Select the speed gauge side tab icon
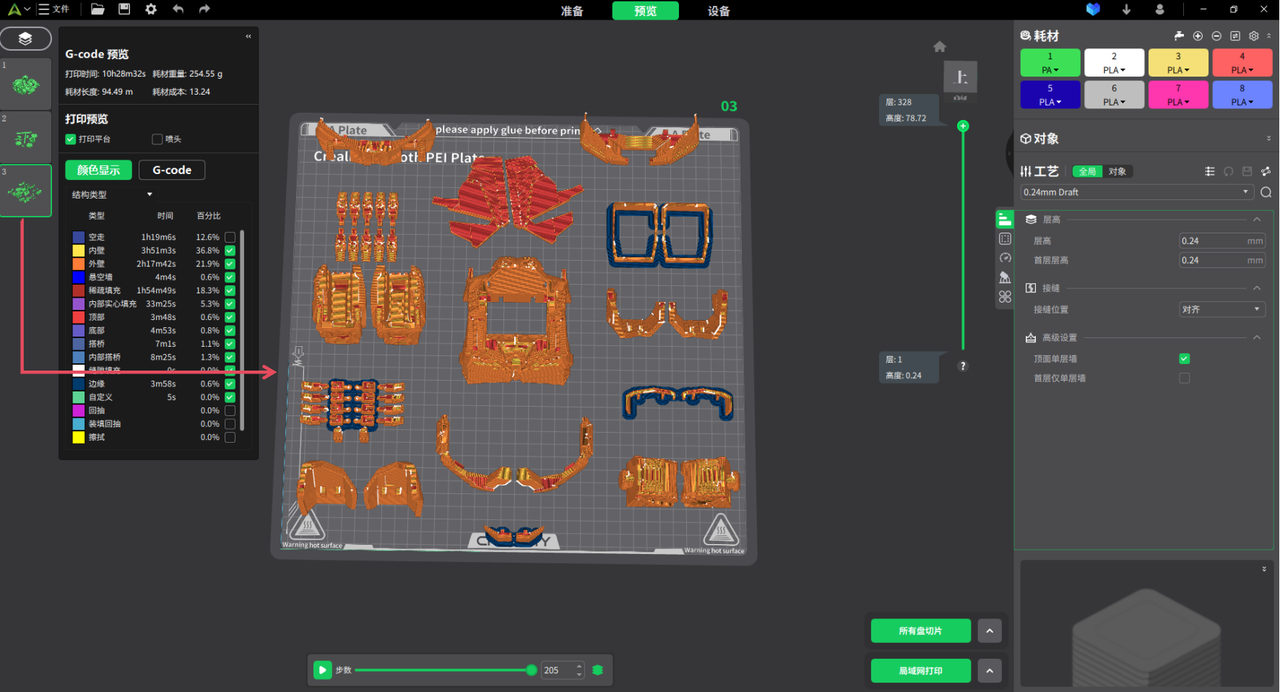 click(1005, 258)
